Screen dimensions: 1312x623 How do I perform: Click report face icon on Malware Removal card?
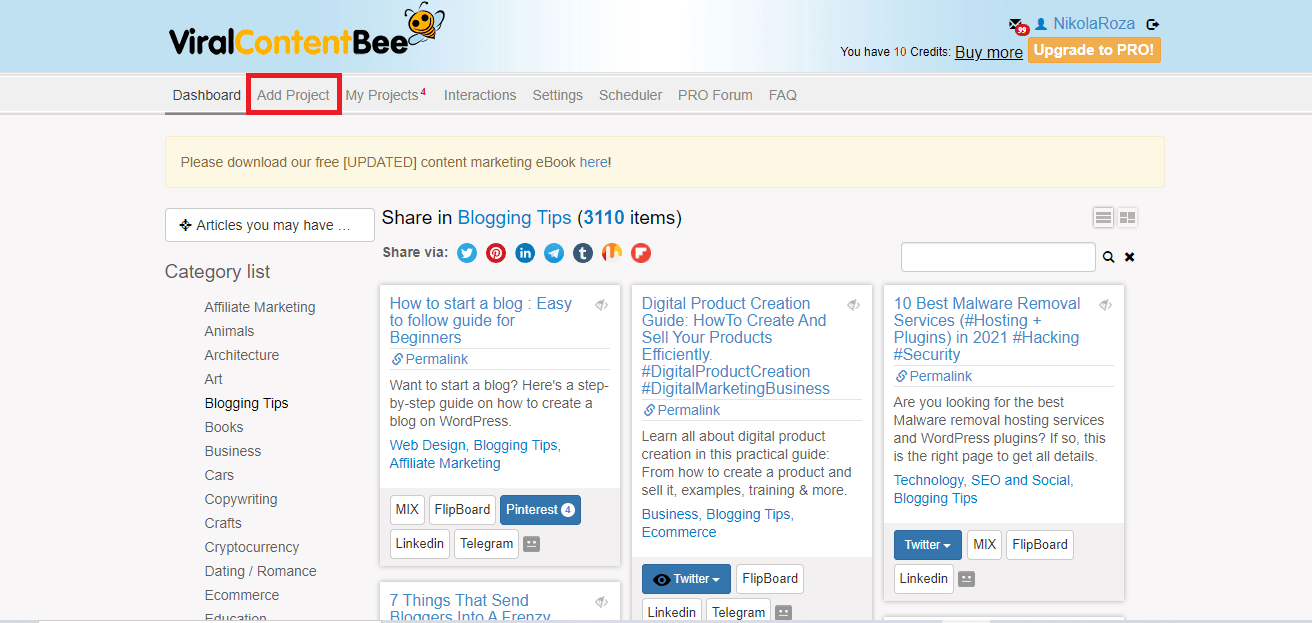click(966, 579)
